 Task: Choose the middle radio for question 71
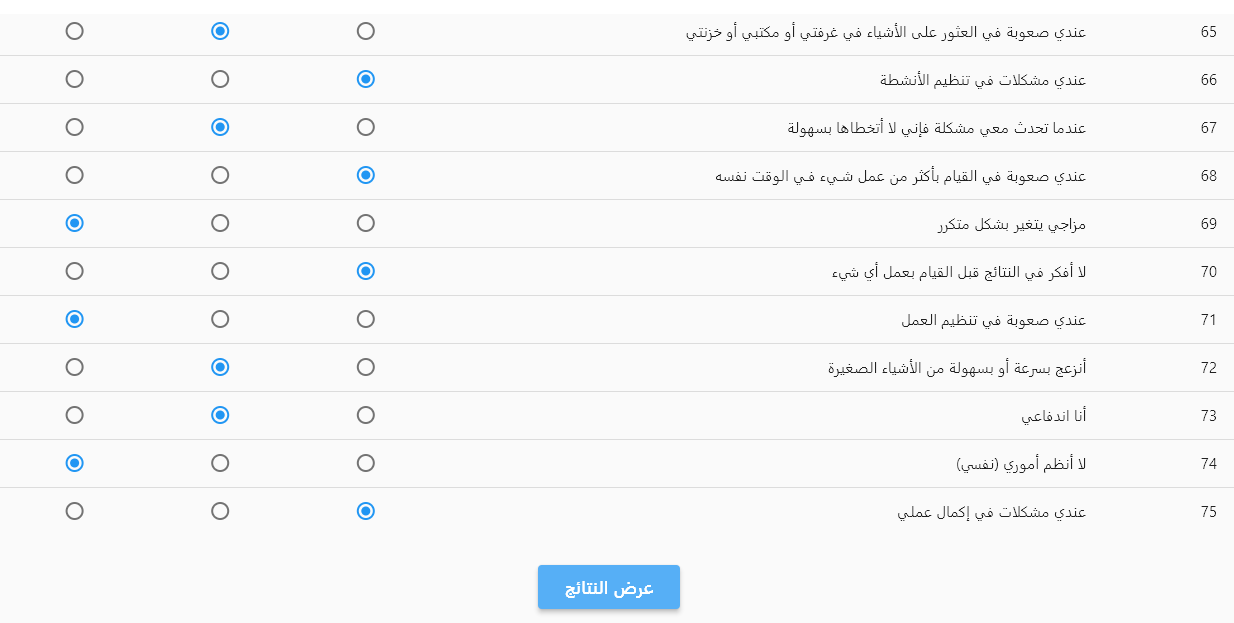click(220, 319)
